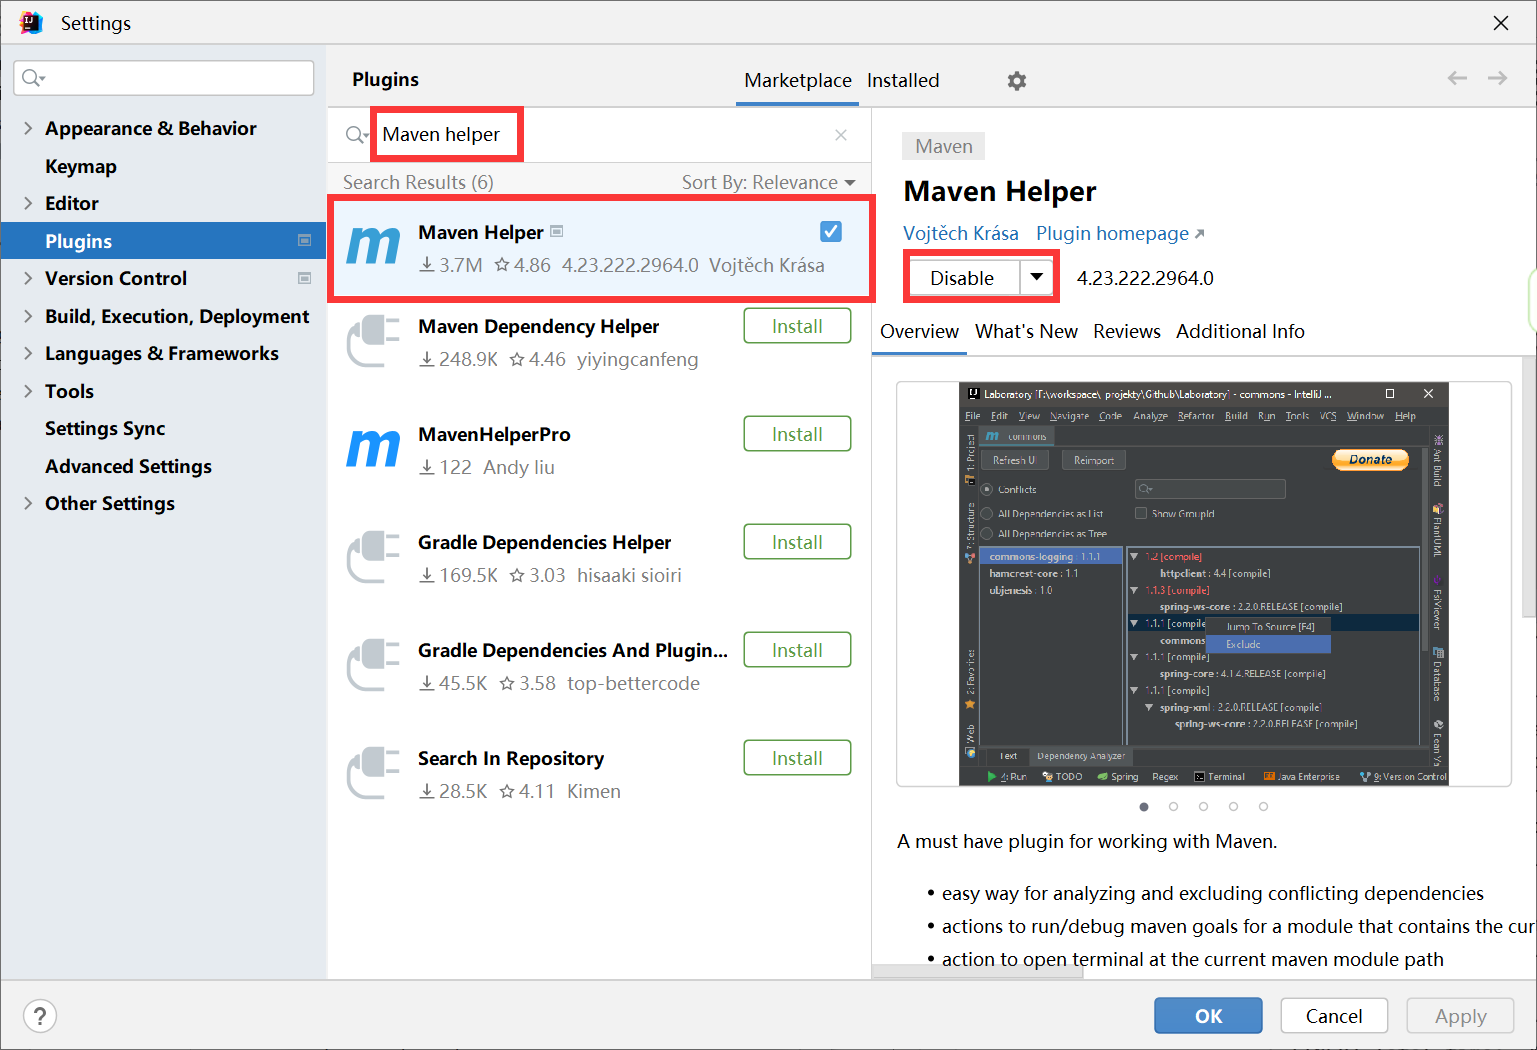Switch to the Marketplace tab
This screenshot has width=1537, height=1050.
tap(798, 80)
